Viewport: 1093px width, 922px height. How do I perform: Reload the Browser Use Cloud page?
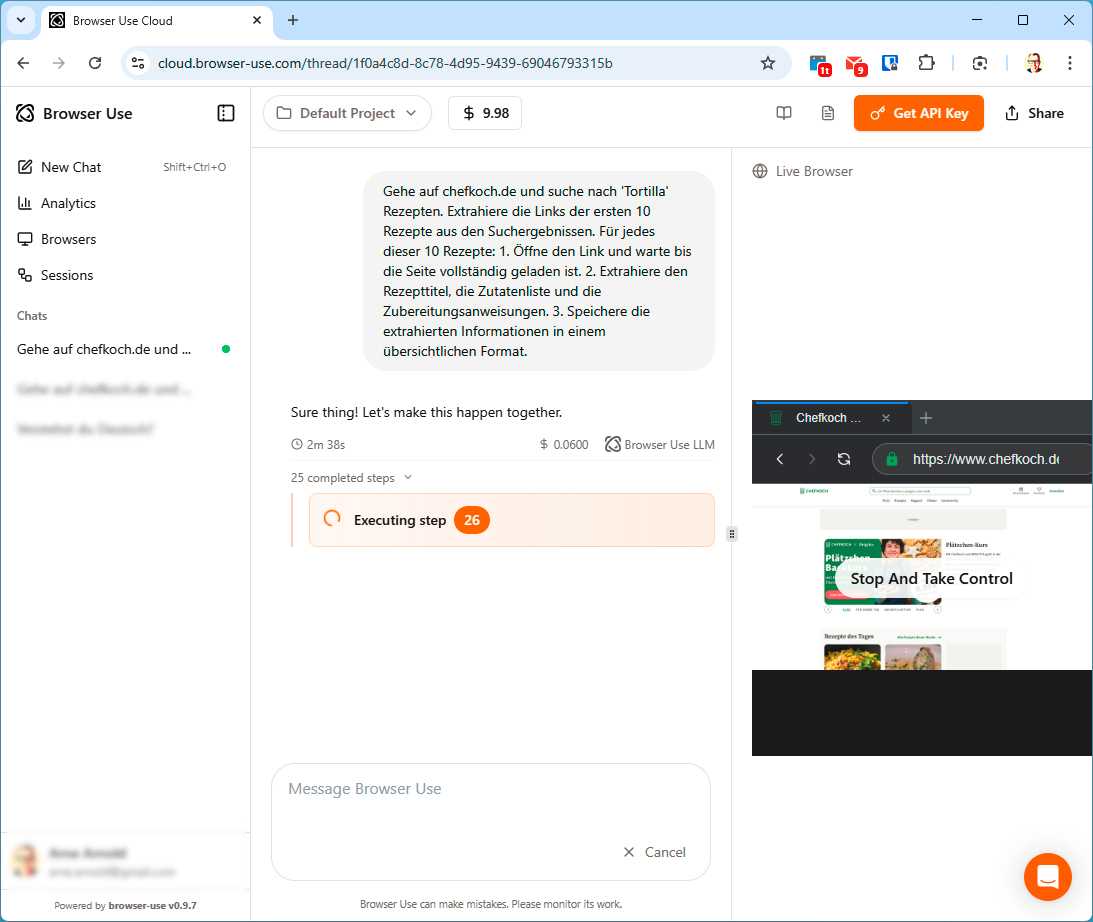95,63
